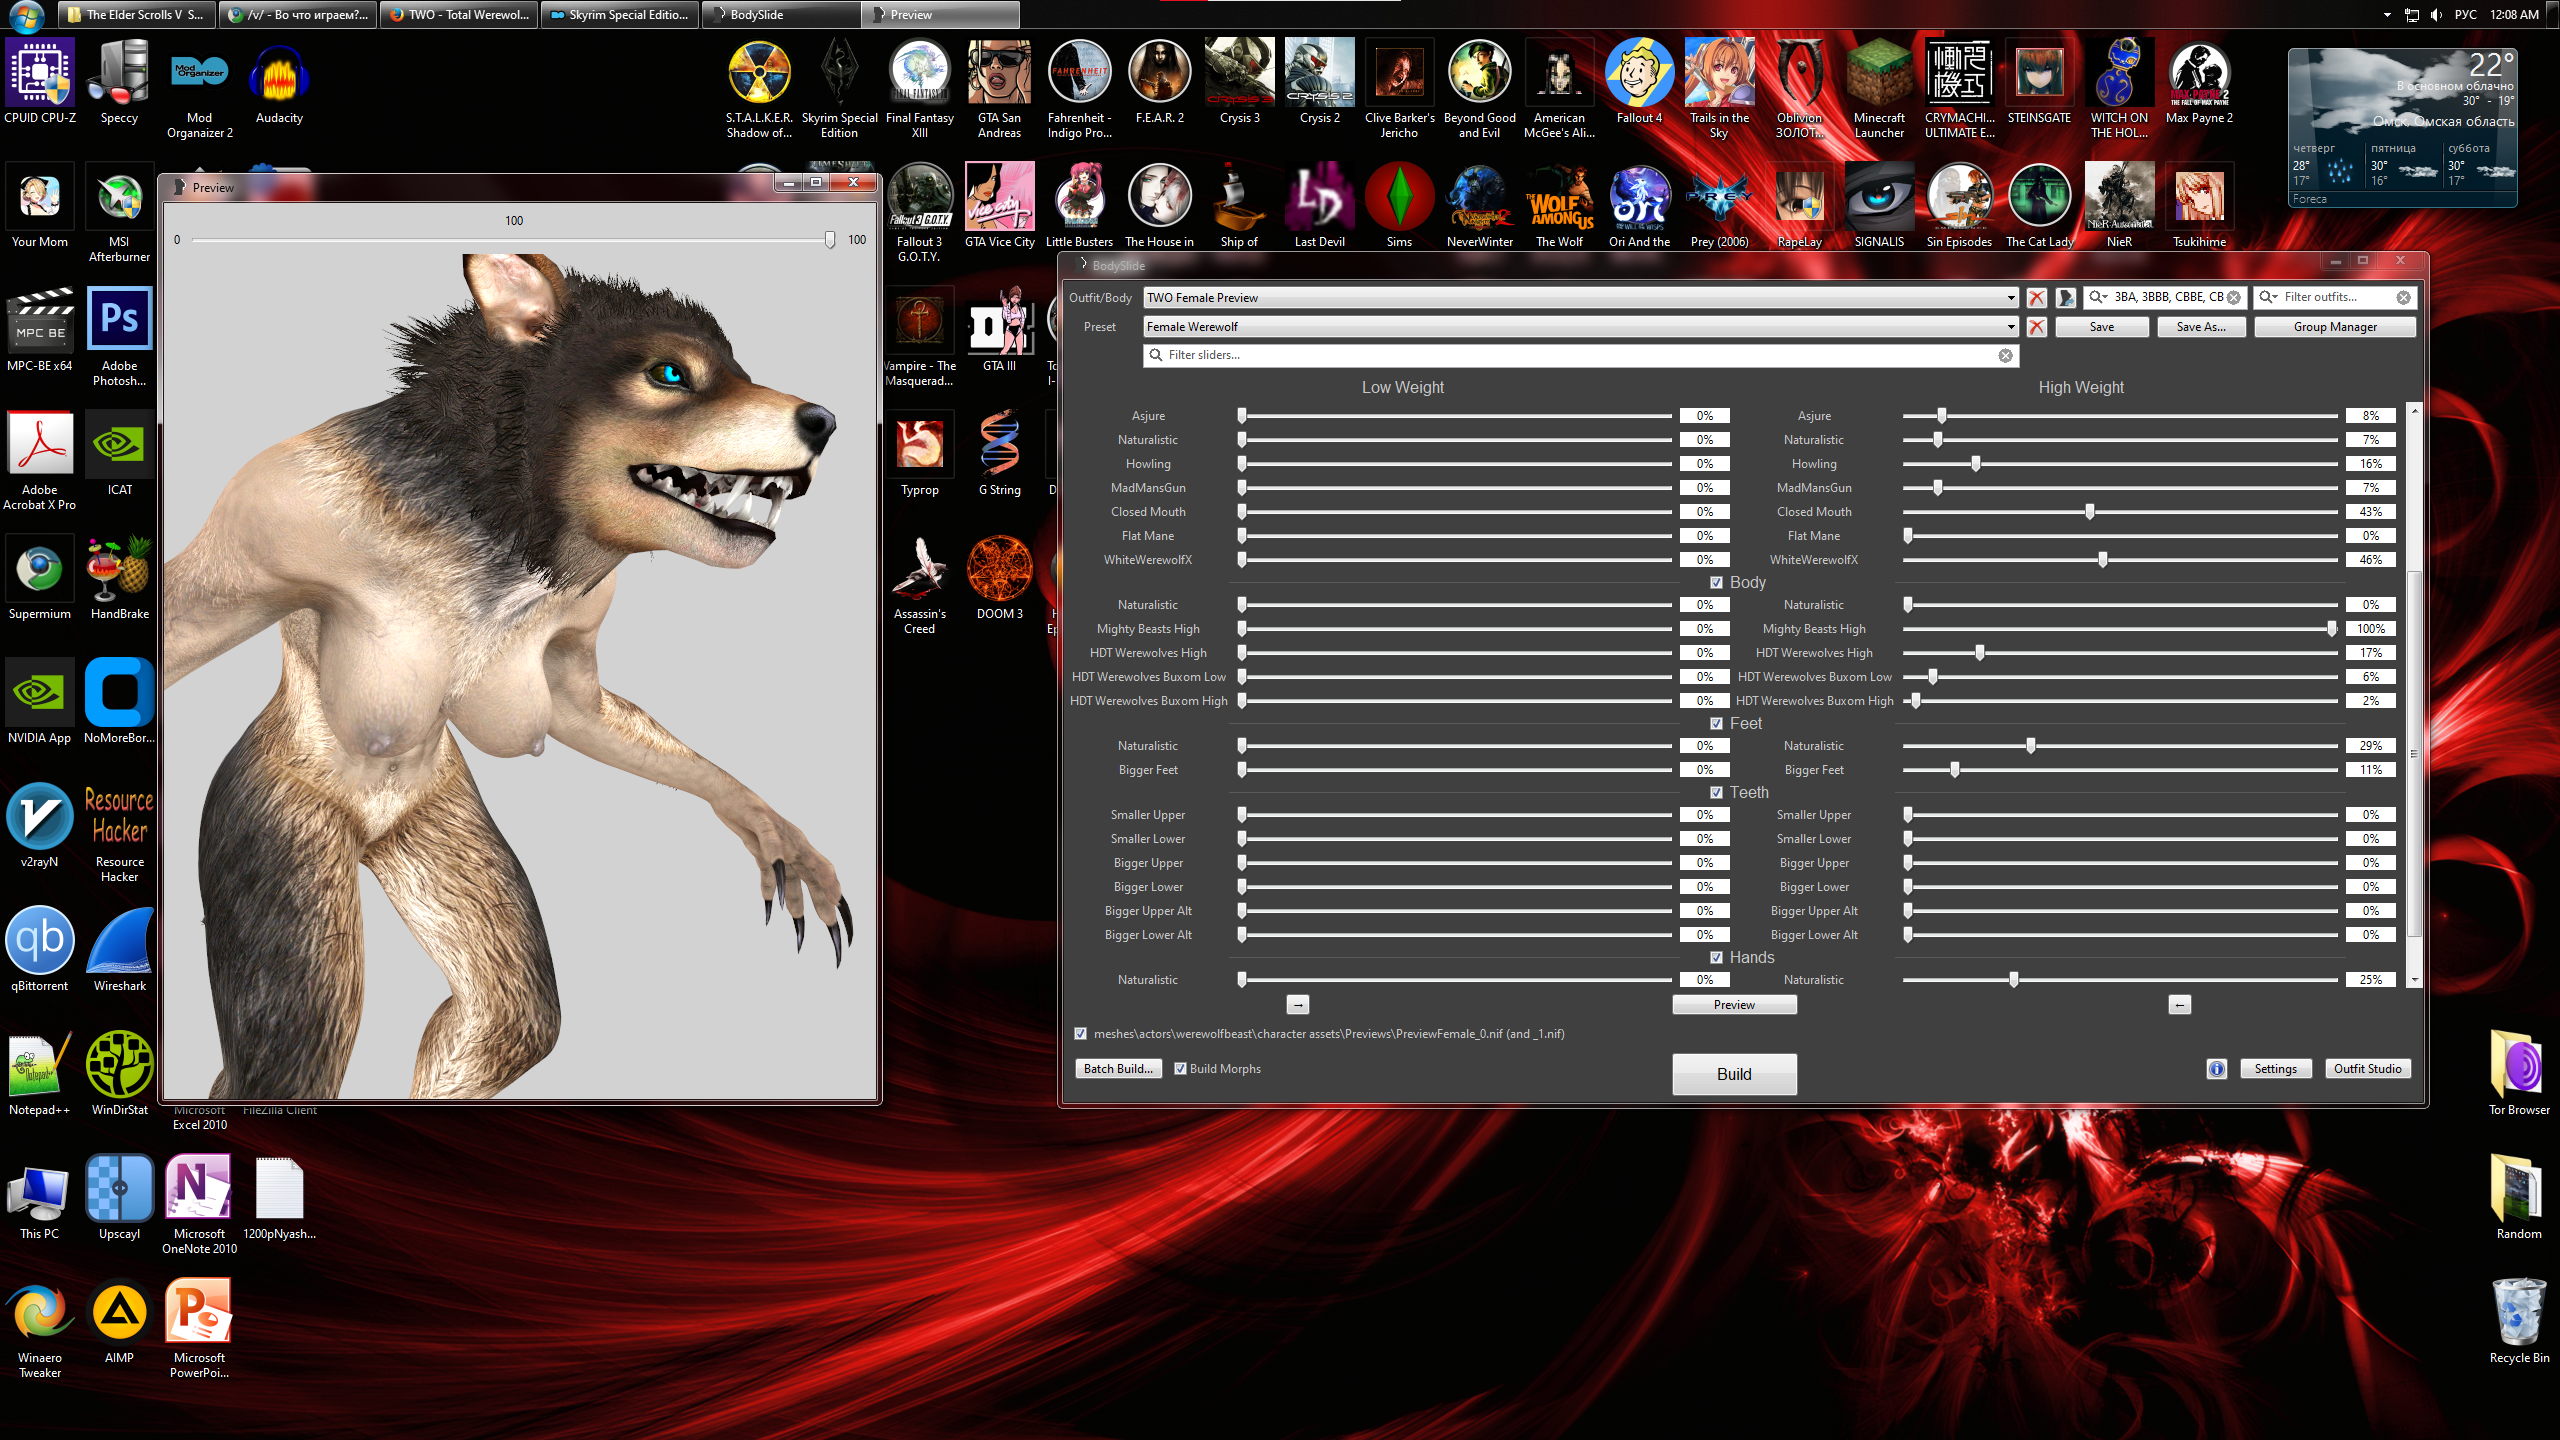Delete the TWO Female Preview outfit project
Image resolution: width=2560 pixels, height=1440 pixels.
tap(2036, 298)
